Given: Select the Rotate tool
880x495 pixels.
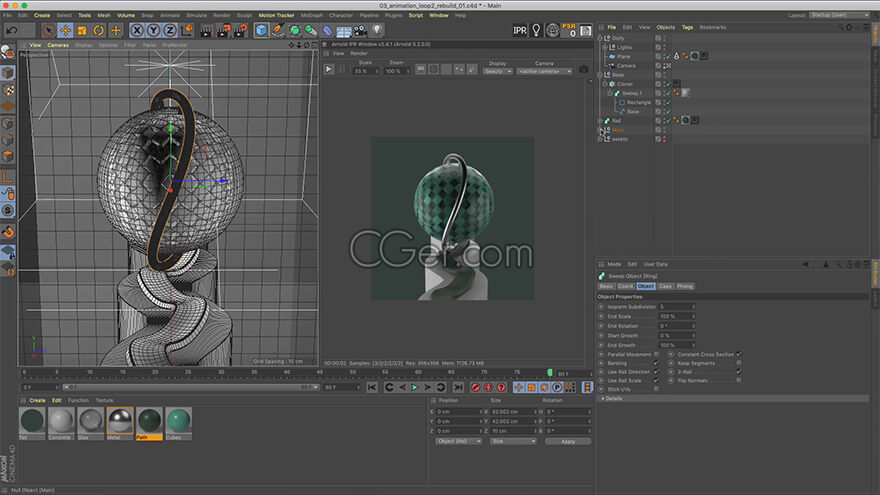Looking at the screenshot, I should click(x=98, y=30).
